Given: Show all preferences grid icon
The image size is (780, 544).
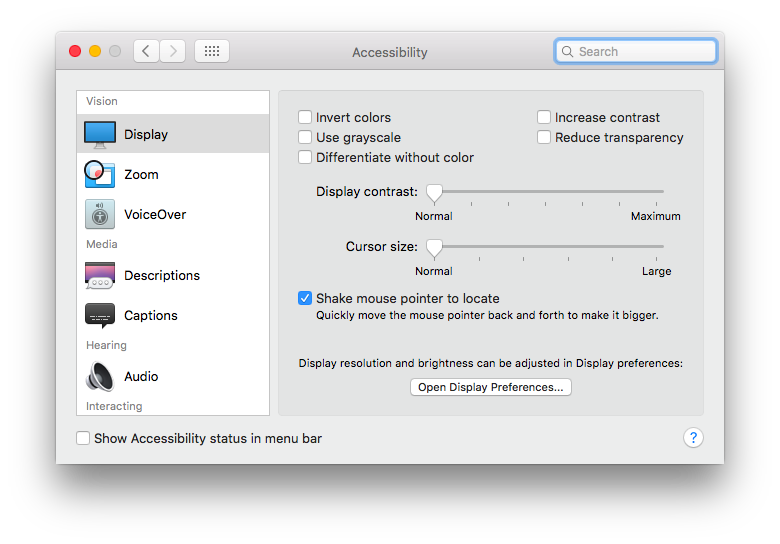Looking at the screenshot, I should [212, 51].
